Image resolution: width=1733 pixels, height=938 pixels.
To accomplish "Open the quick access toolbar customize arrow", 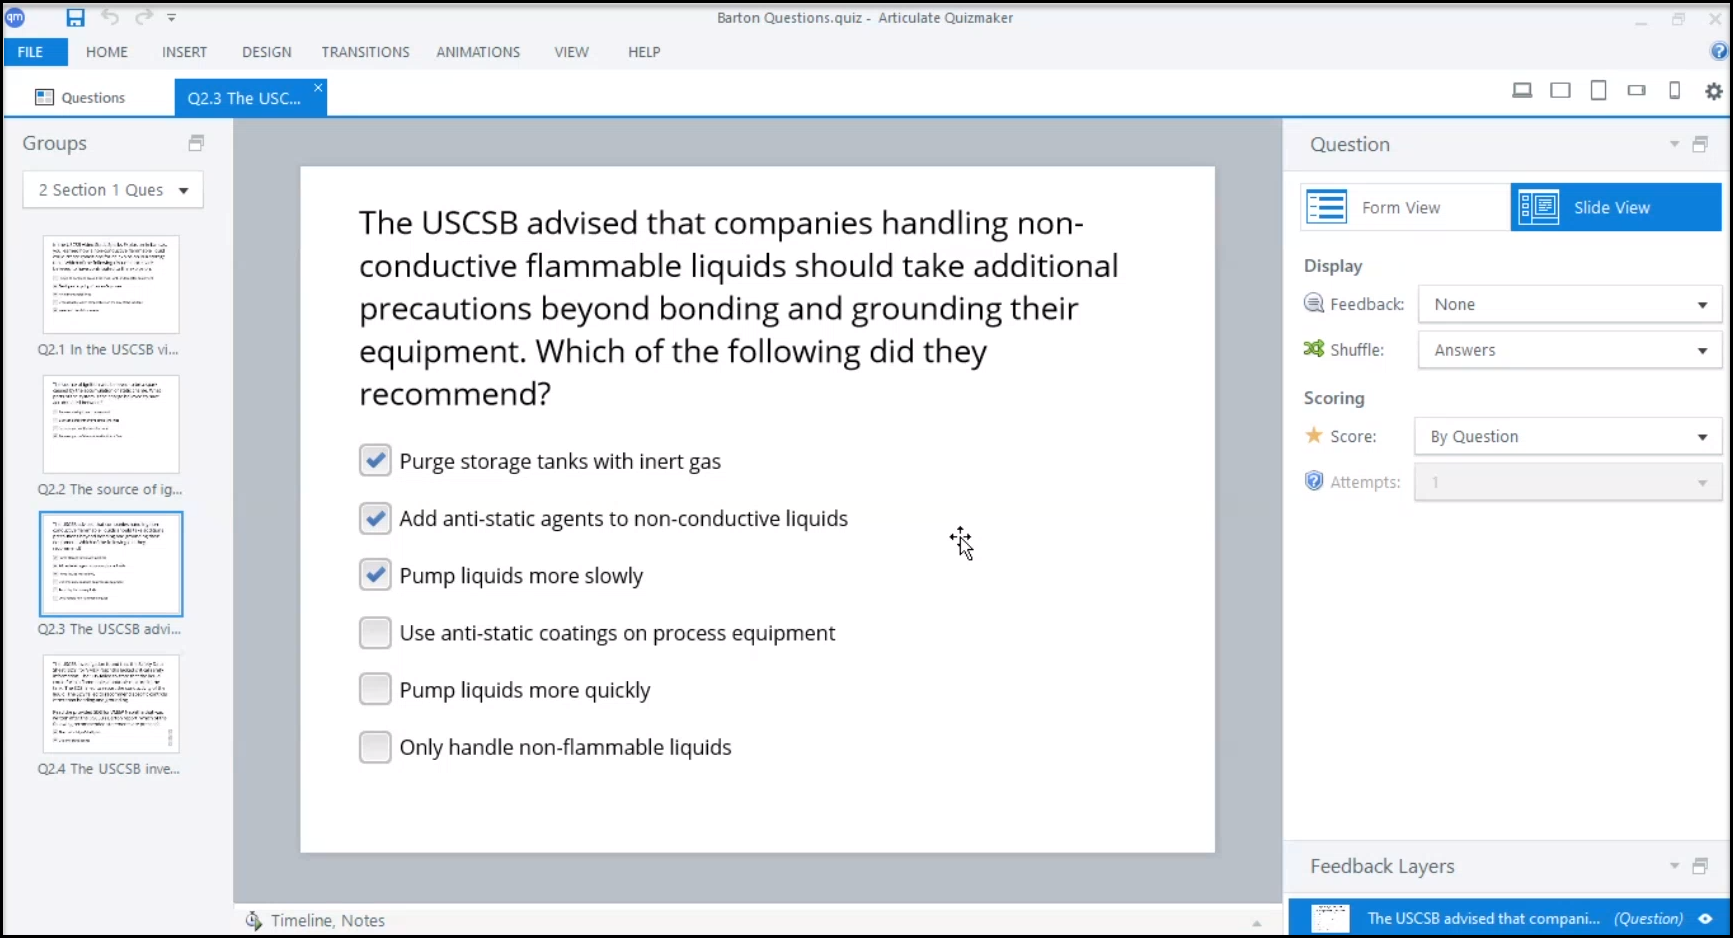I will click(172, 18).
